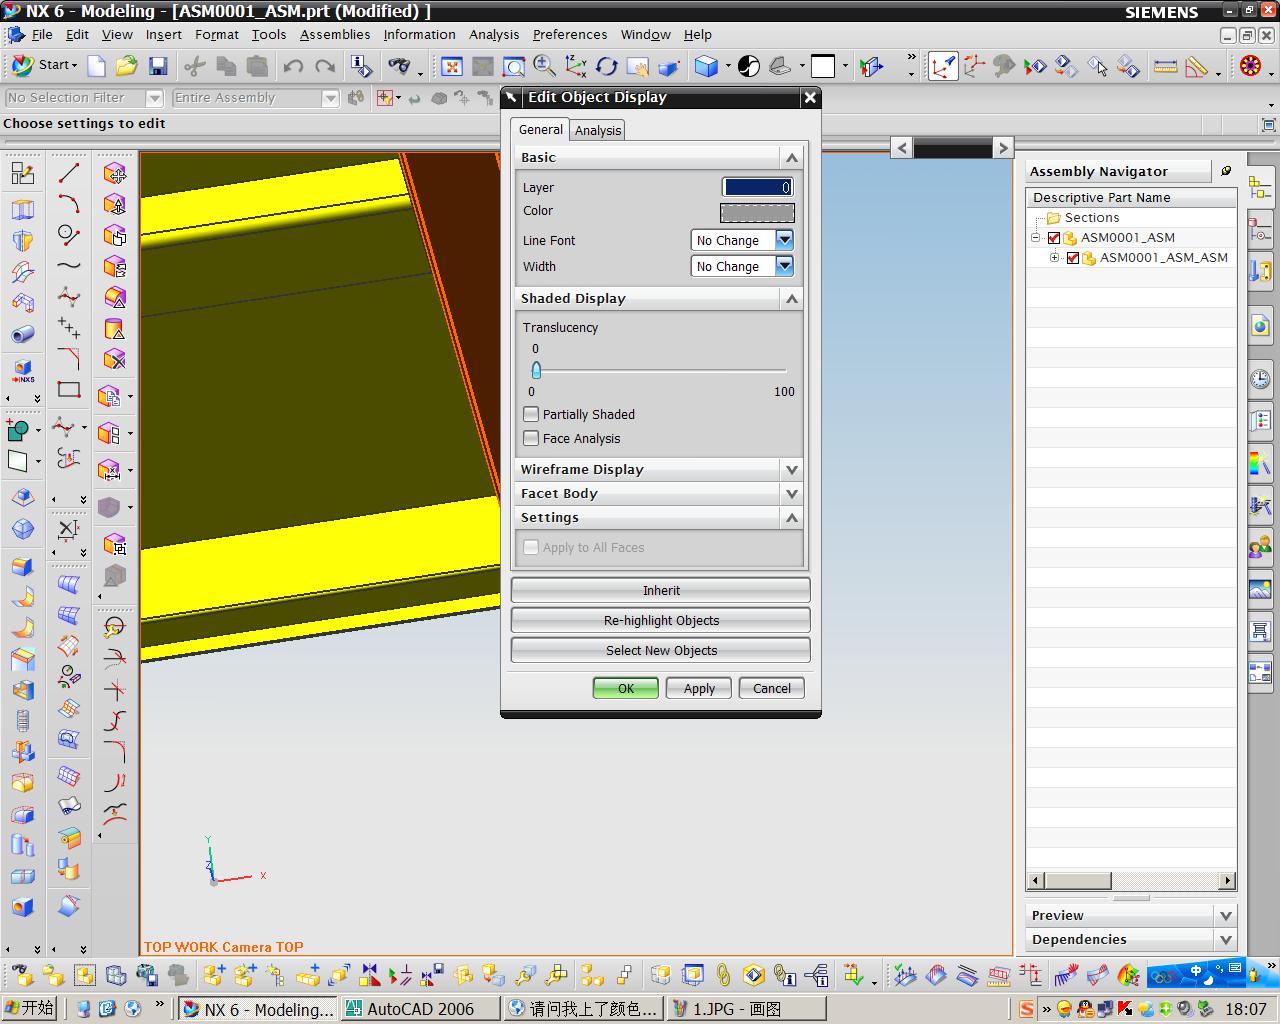
Task: Confirm with the OK button
Action: (626, 688)
